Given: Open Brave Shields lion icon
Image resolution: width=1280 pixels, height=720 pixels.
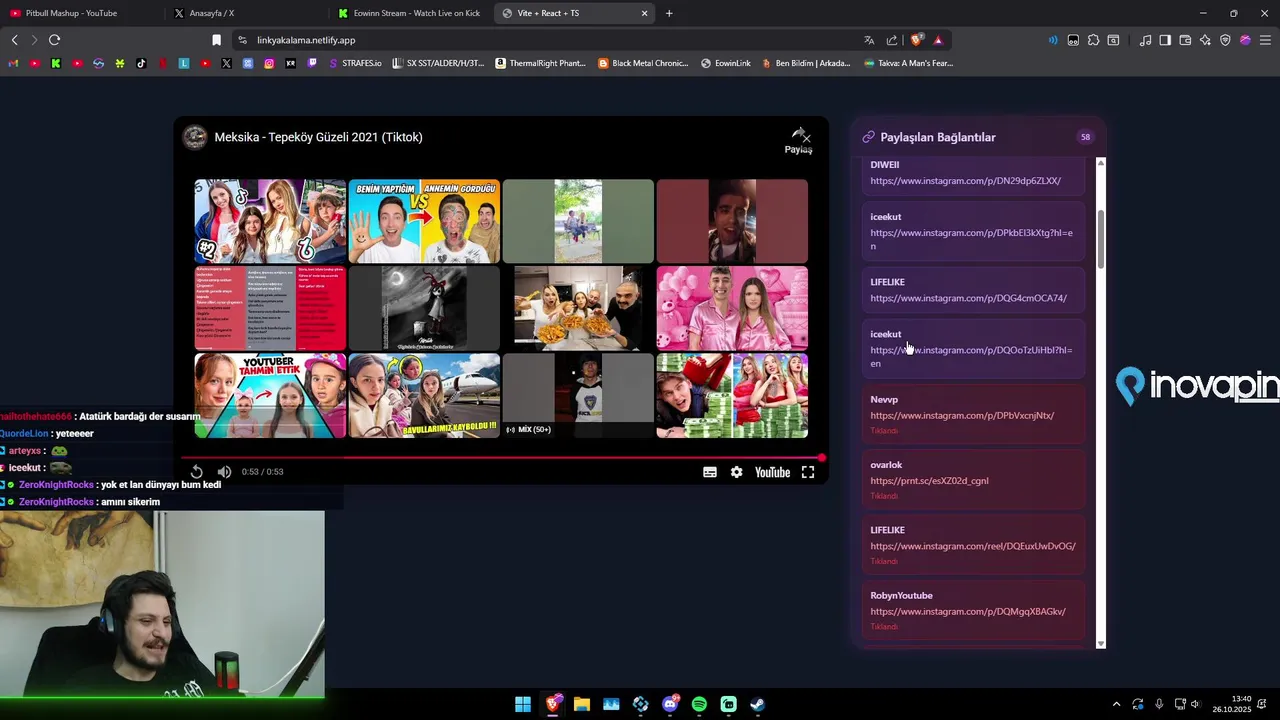Looking at the screenshot, I should (917, 40).
